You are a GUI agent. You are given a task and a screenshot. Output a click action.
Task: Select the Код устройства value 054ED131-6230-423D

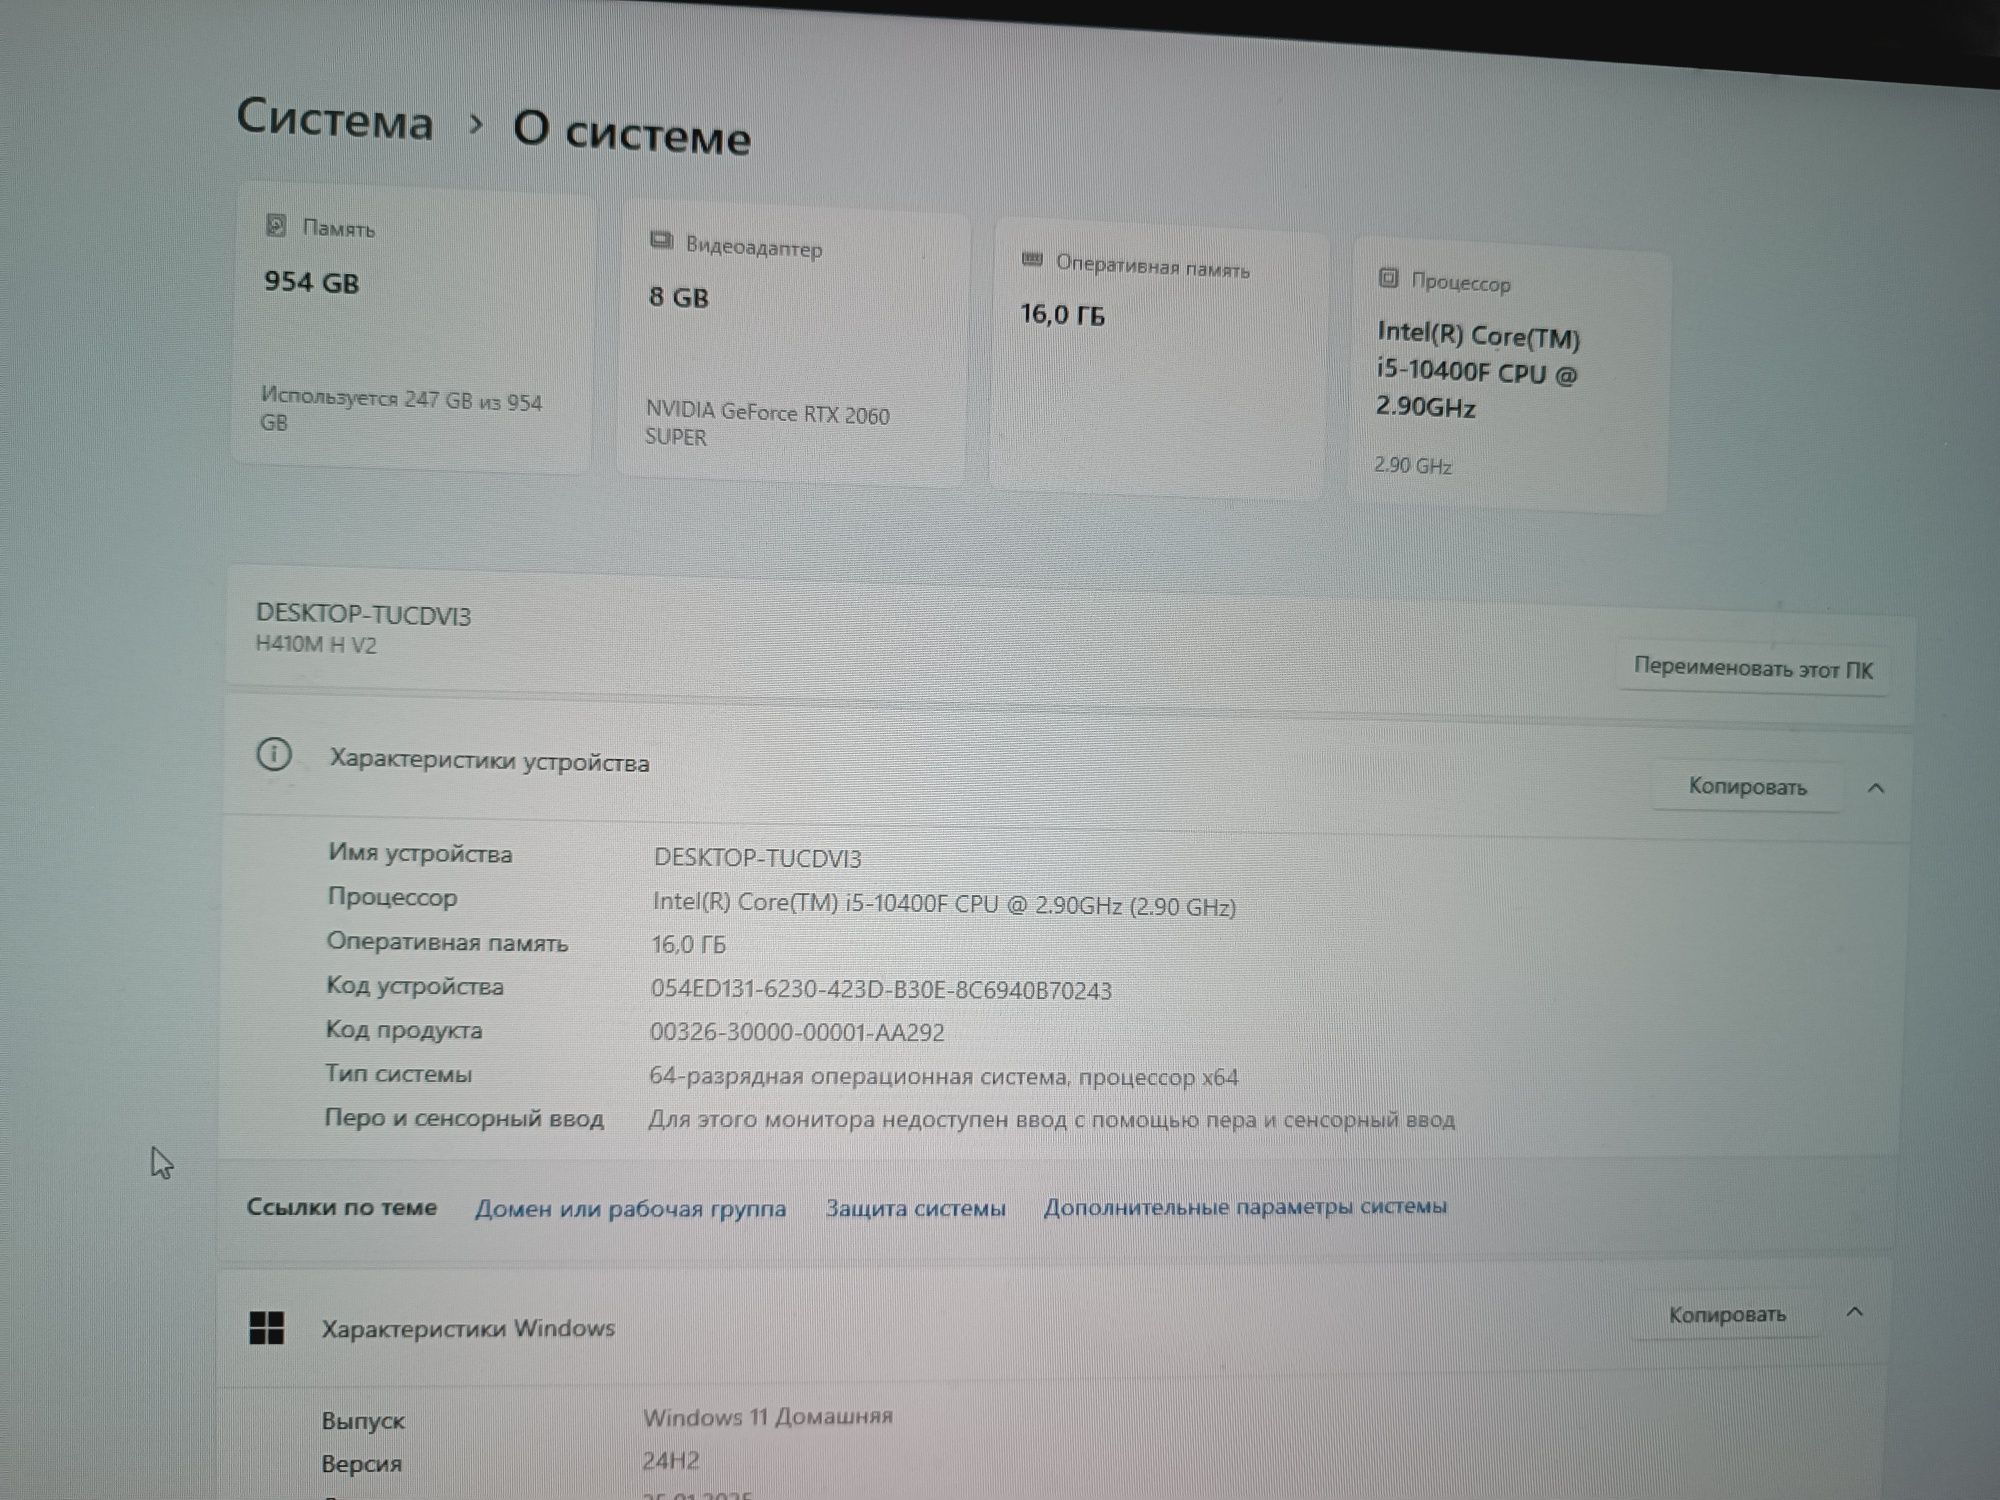(881, 990)
